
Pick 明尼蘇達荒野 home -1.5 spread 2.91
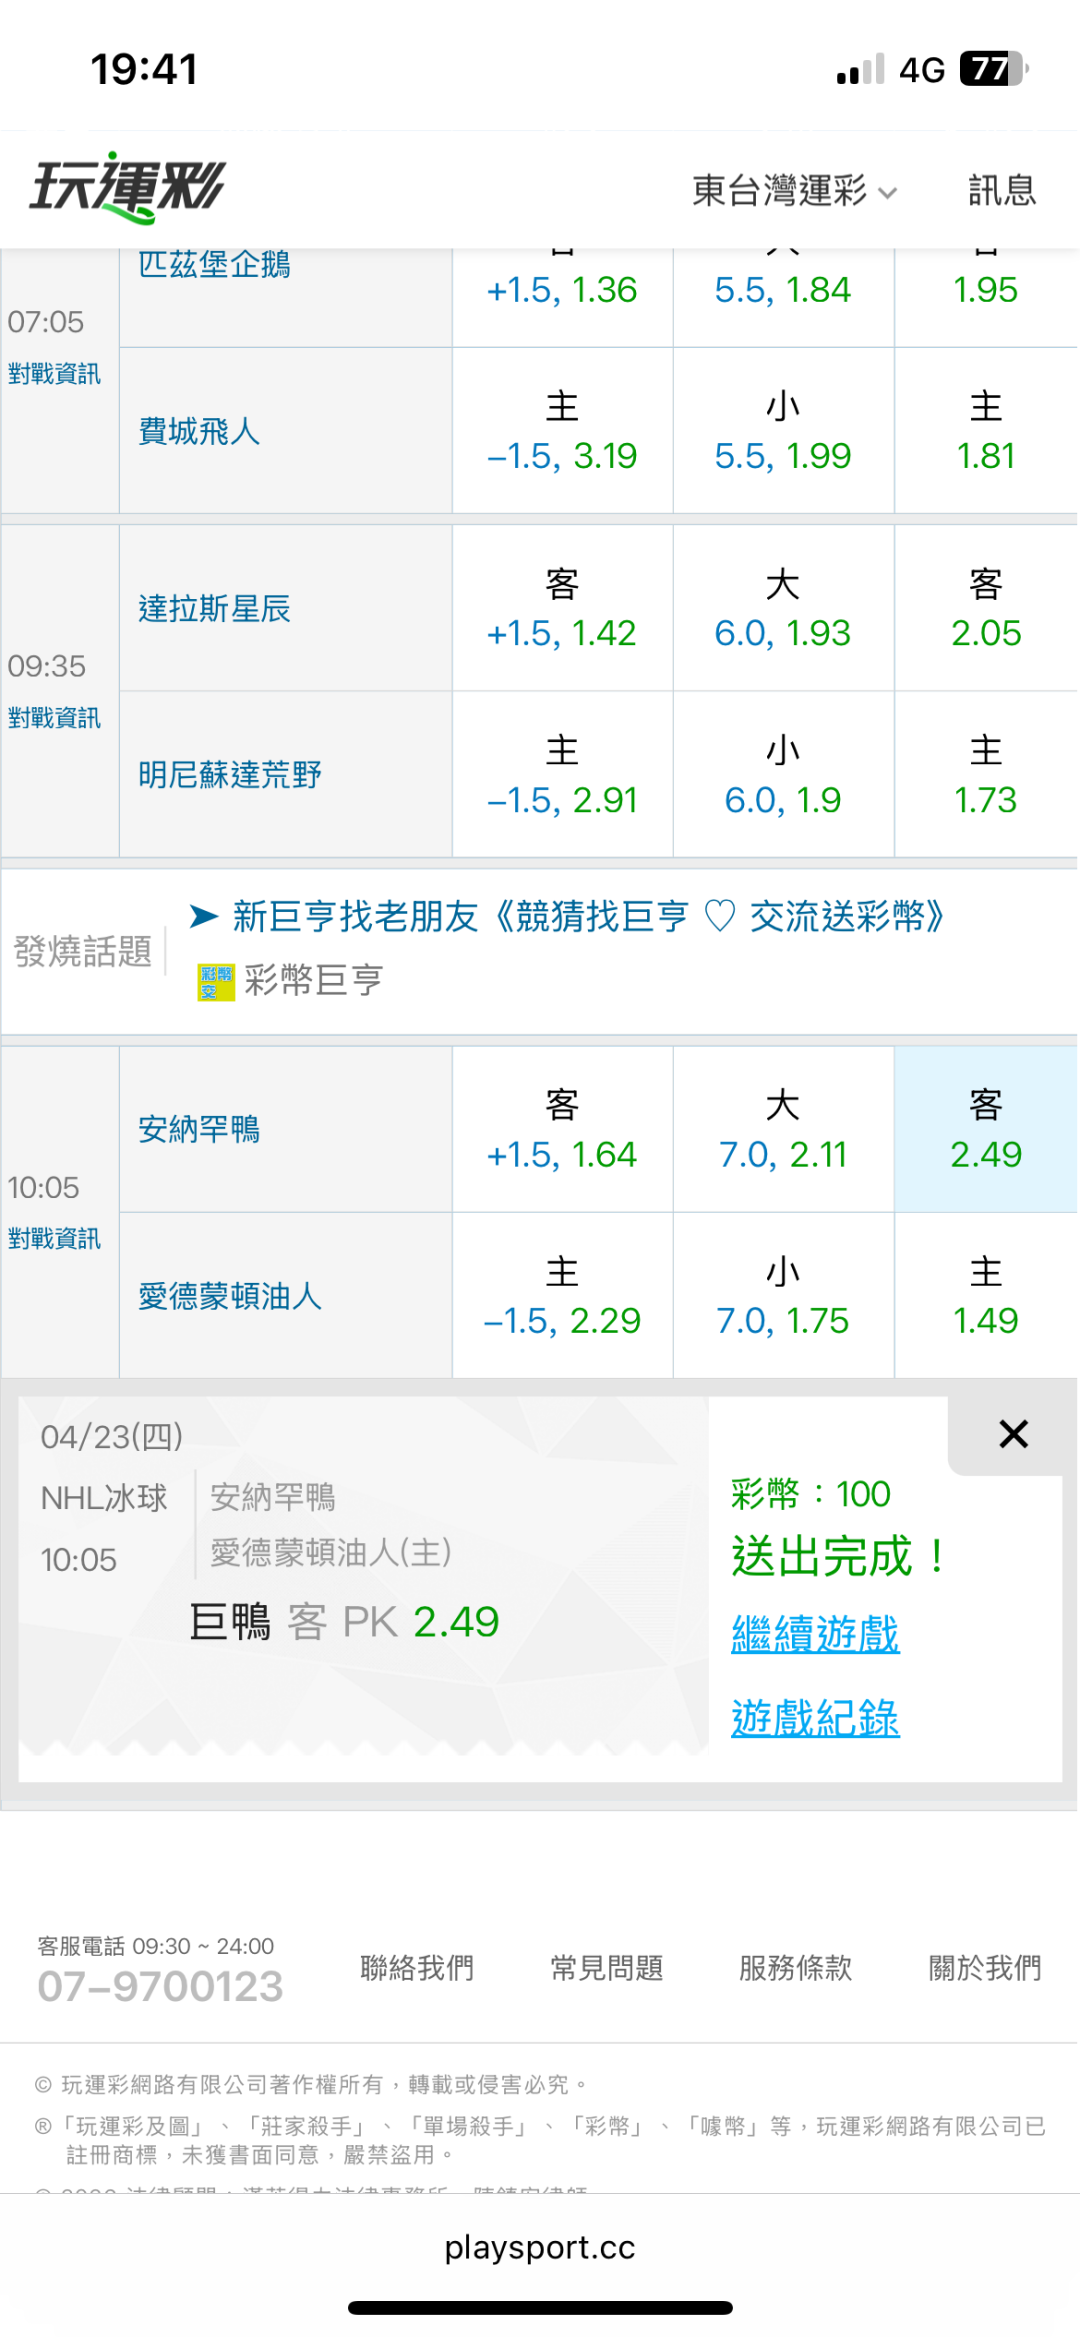click(x=562, y=775)
